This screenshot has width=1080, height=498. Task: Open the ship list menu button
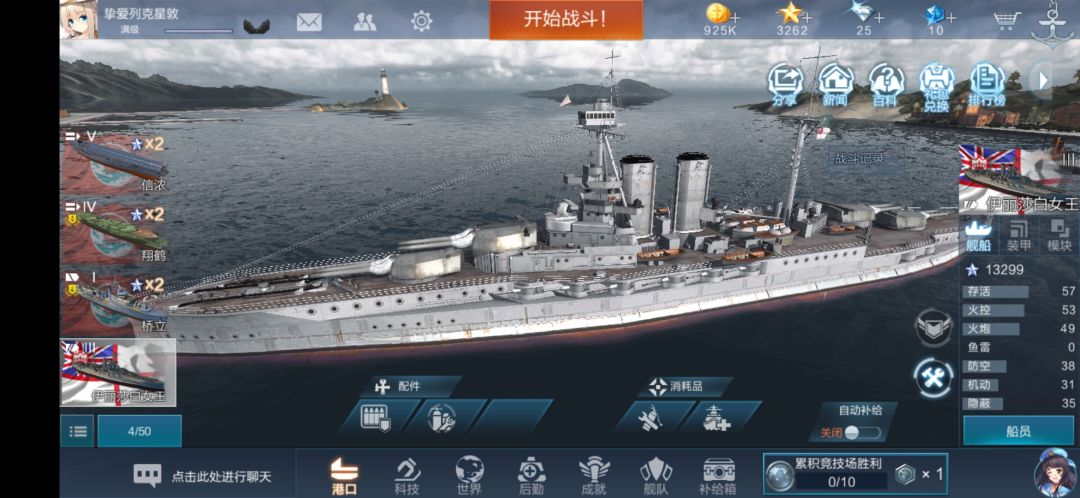pyautogui.click(x=77, y=431)
